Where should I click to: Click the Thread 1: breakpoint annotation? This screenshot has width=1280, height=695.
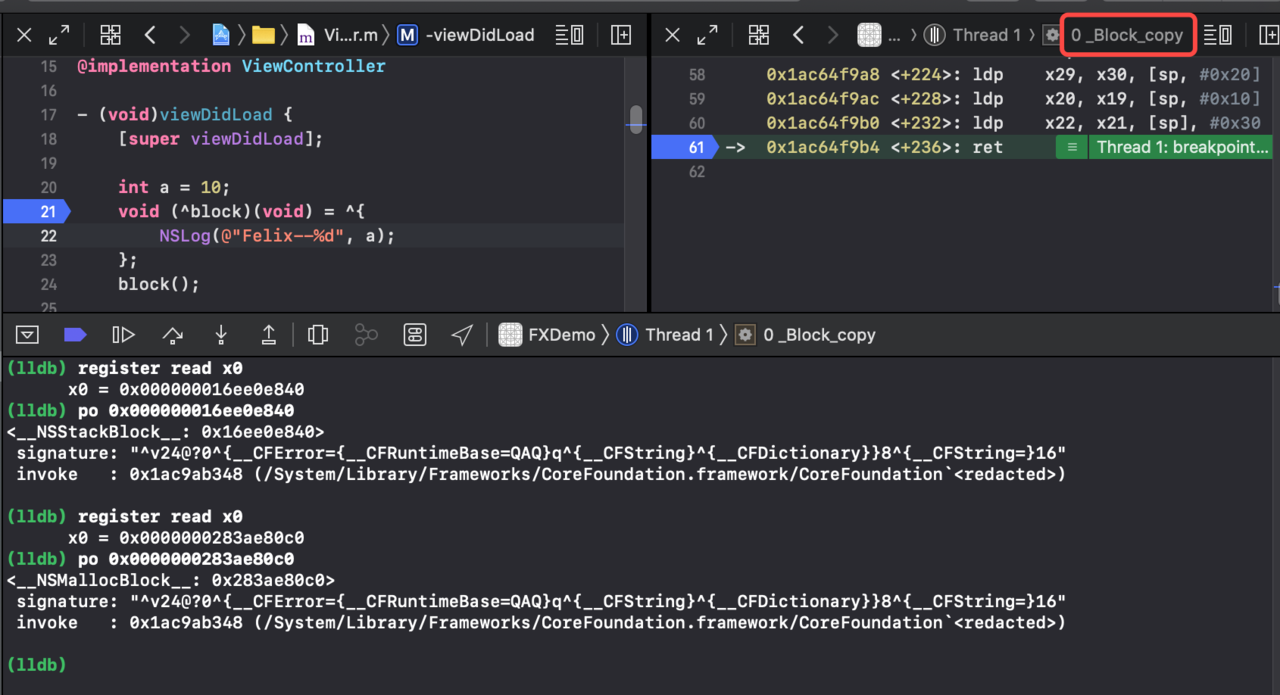coord(1182,147)
